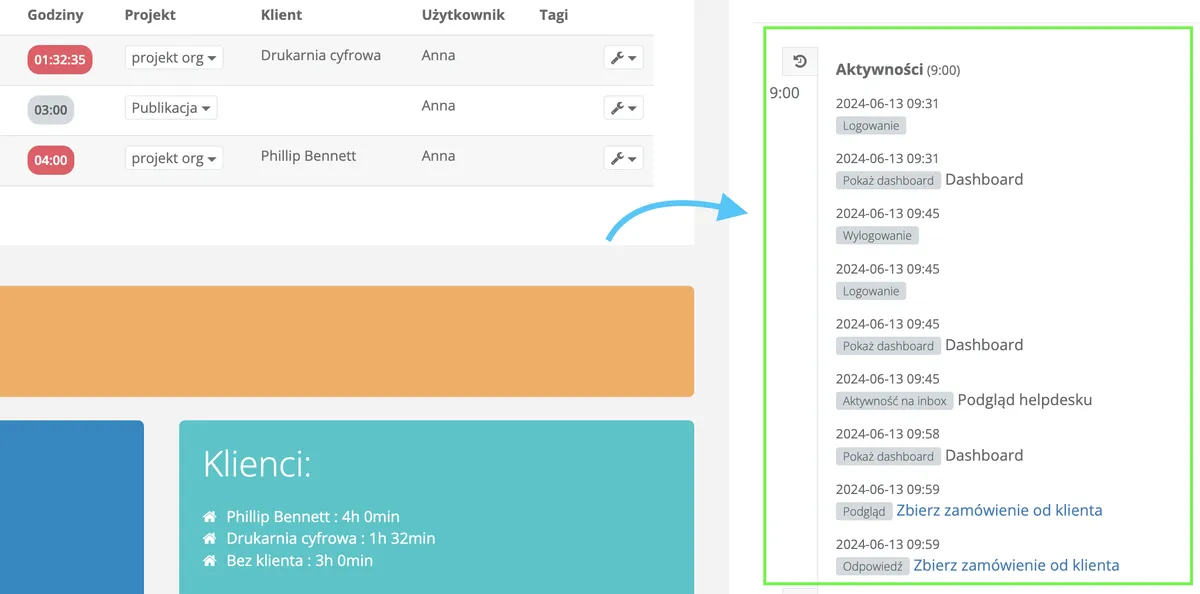Click the Logowanie tag under the first 09:31 entry
The width and height of the screenshot is (1200, 594).
[x=871, y=126]
